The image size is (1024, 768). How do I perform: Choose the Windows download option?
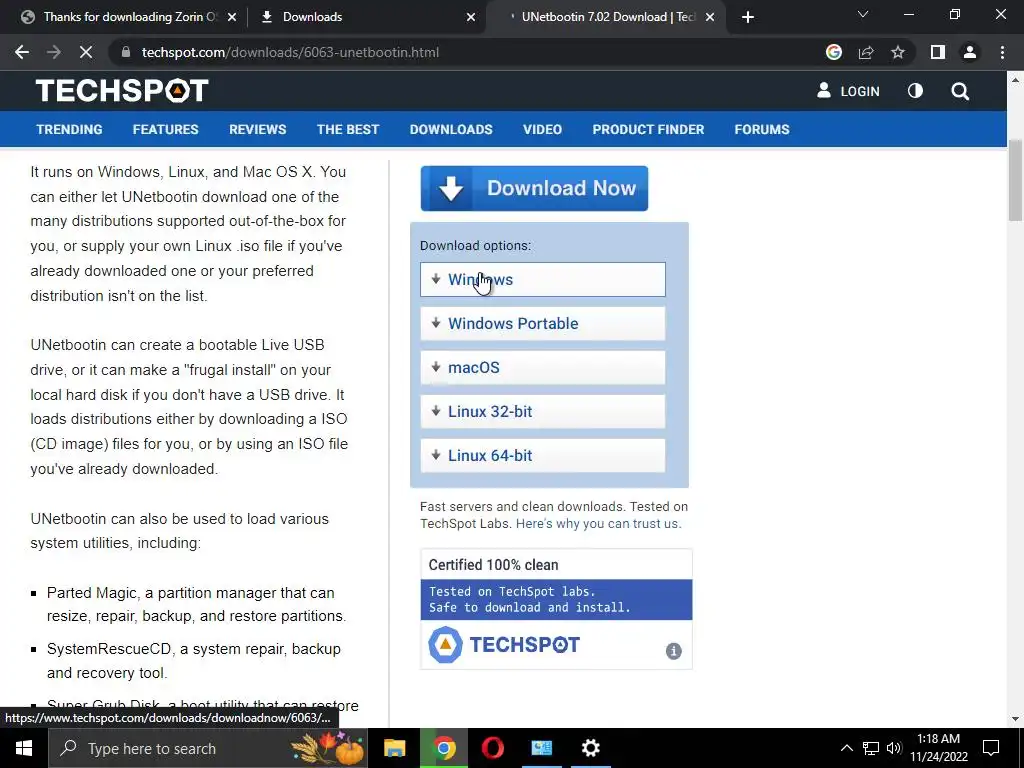pyautogui.click(x=543, y=280)
